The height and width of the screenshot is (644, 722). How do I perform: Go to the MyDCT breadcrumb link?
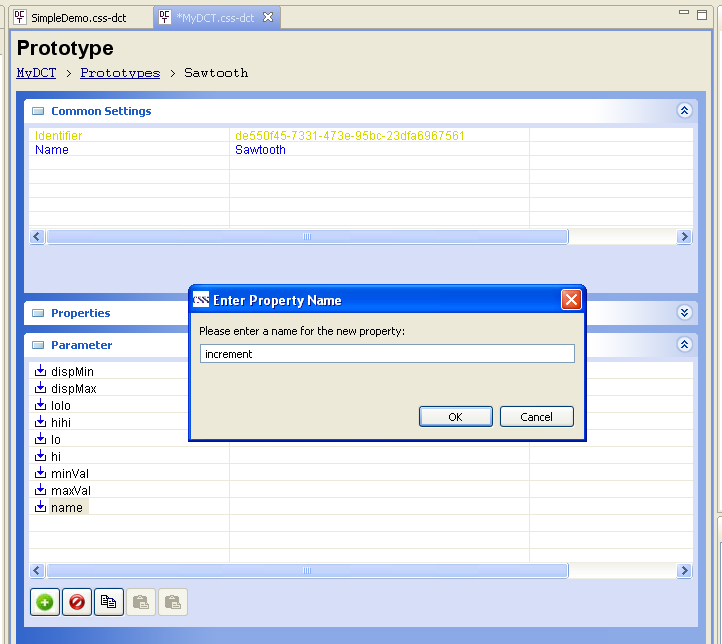tap(36, 73)
